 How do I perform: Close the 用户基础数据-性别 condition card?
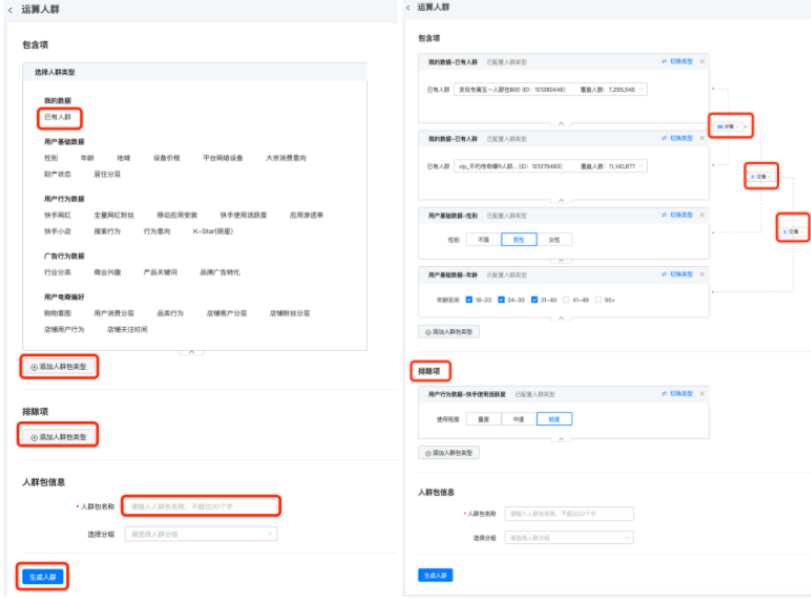701,216
